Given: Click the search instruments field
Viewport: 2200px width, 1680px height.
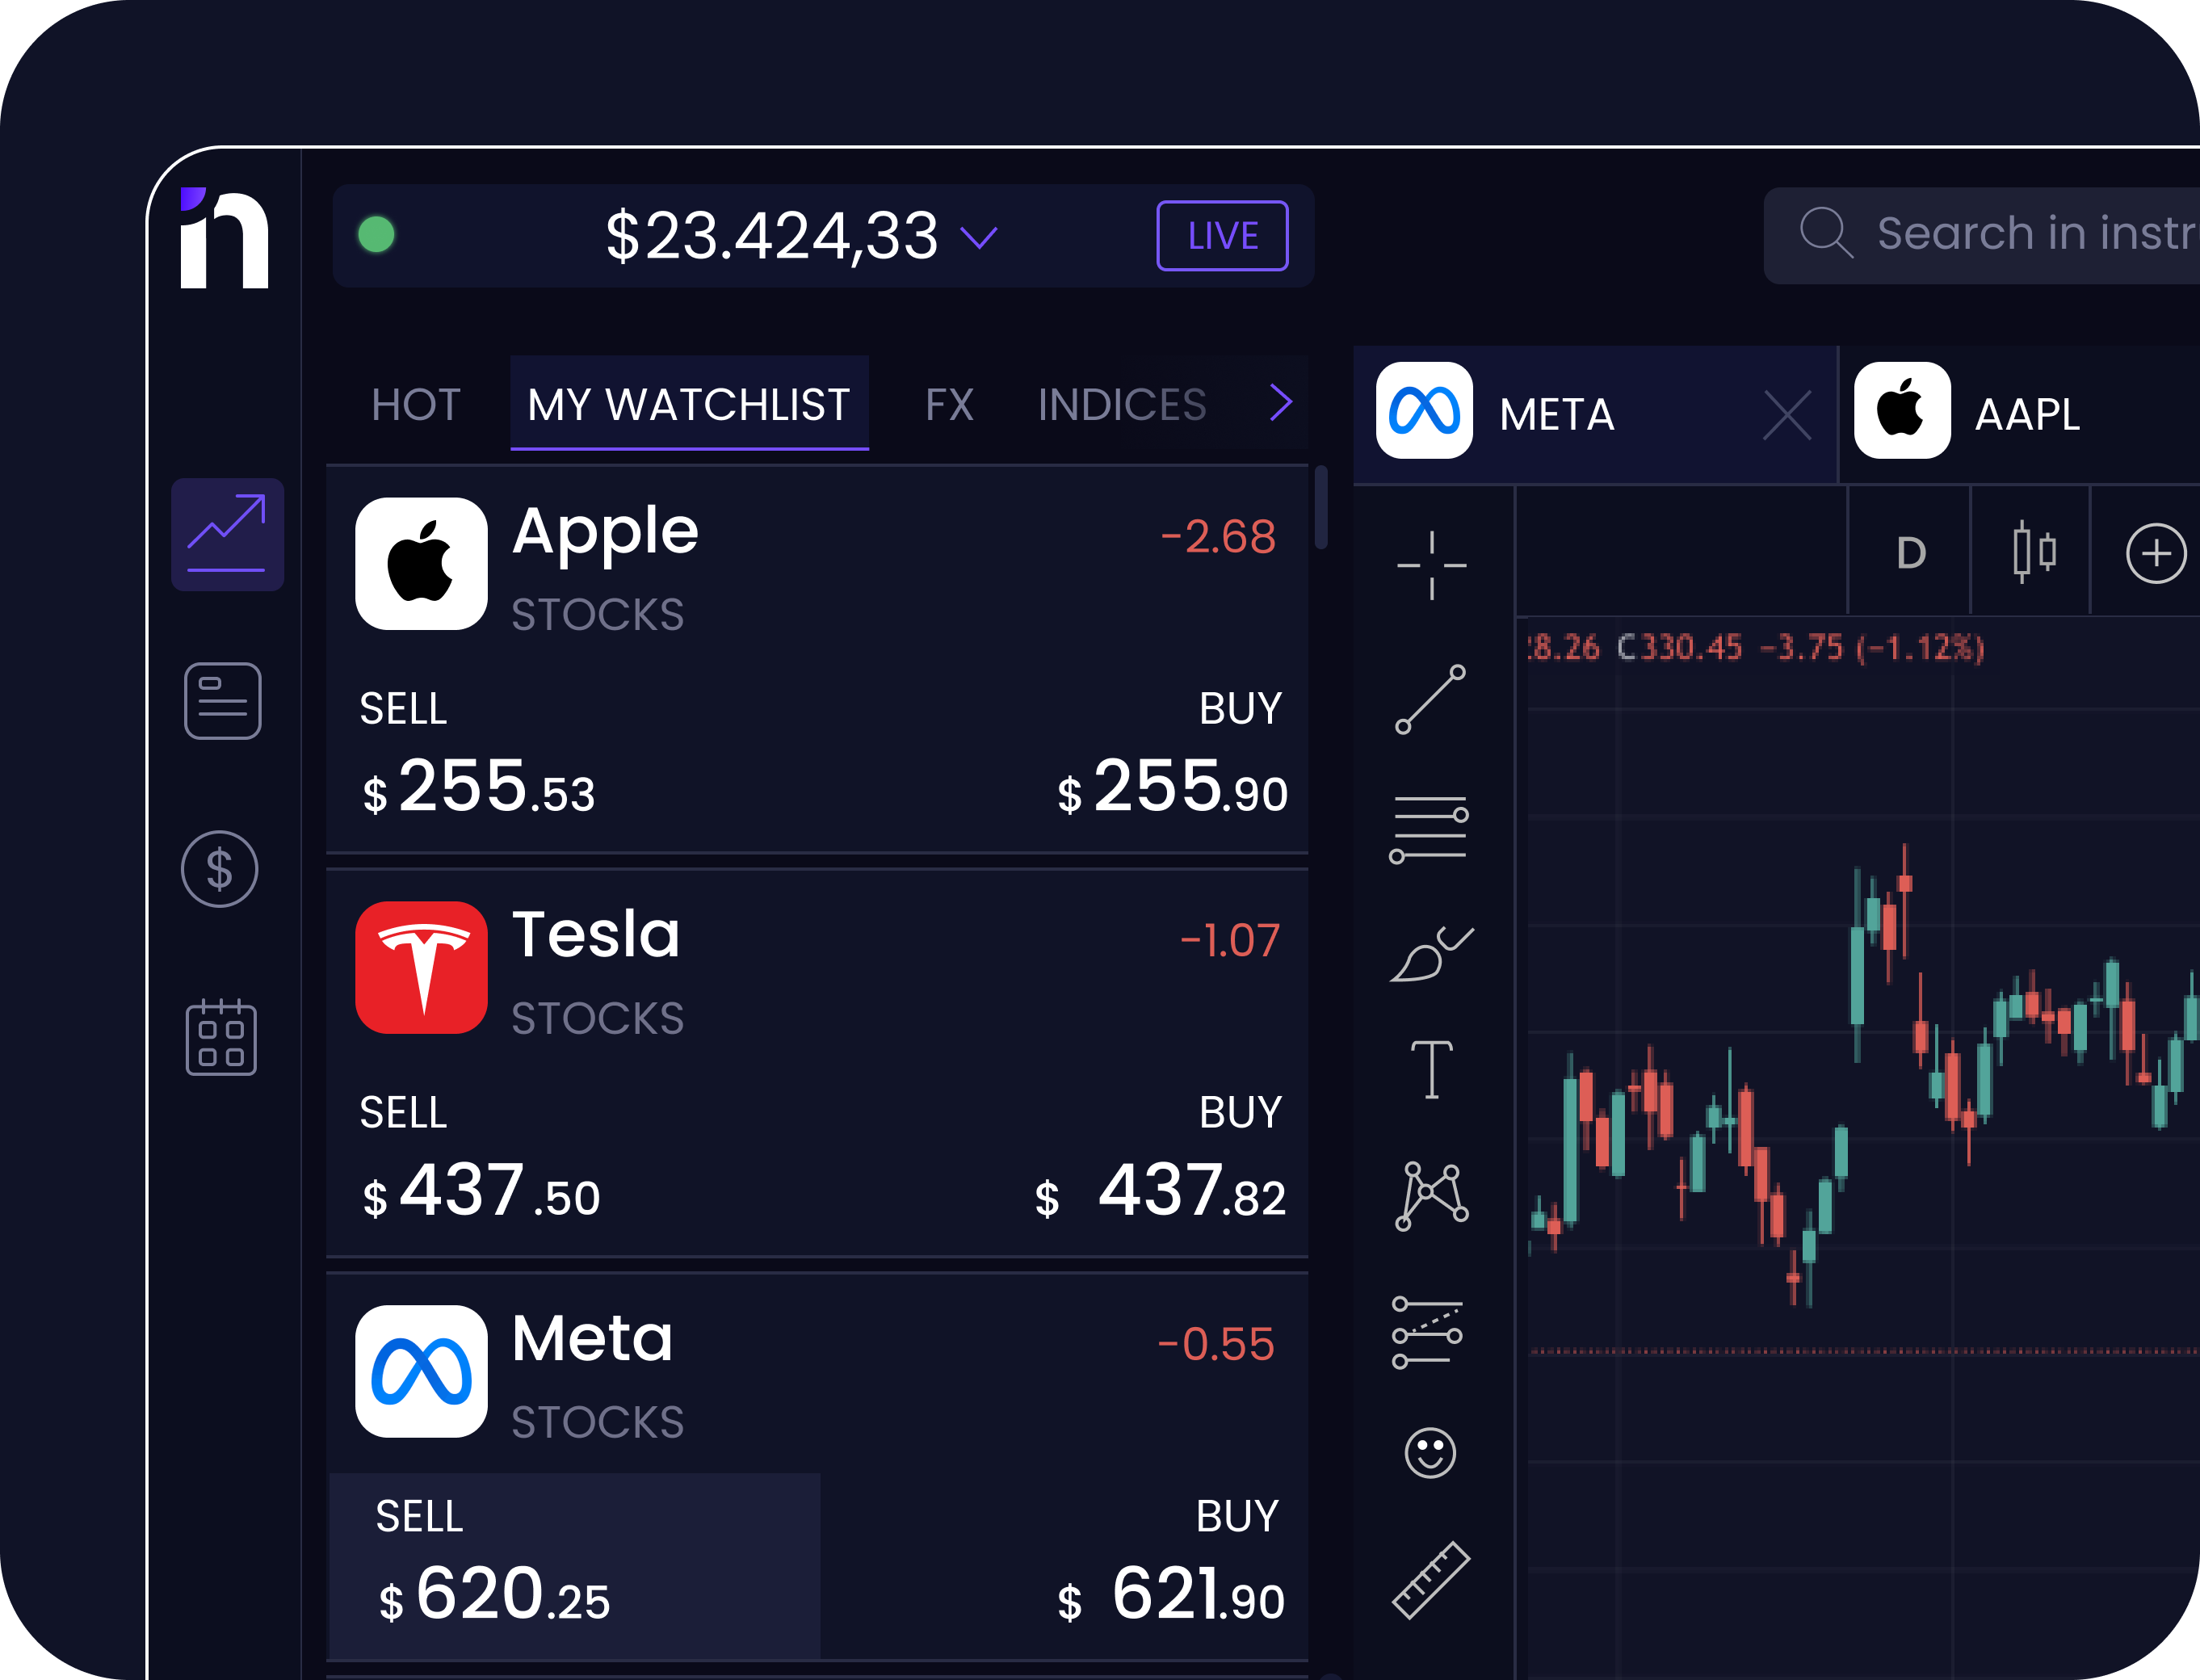Looking at the screenshot, I should pos(2030,235).
